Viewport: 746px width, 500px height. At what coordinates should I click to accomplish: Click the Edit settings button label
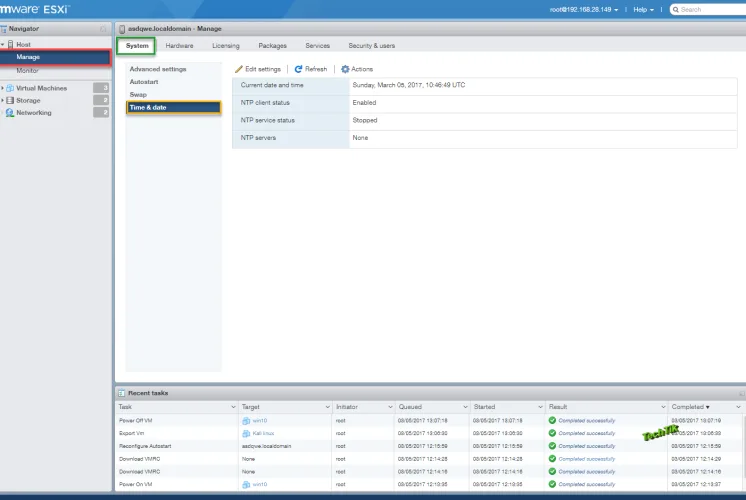point(263,69)
